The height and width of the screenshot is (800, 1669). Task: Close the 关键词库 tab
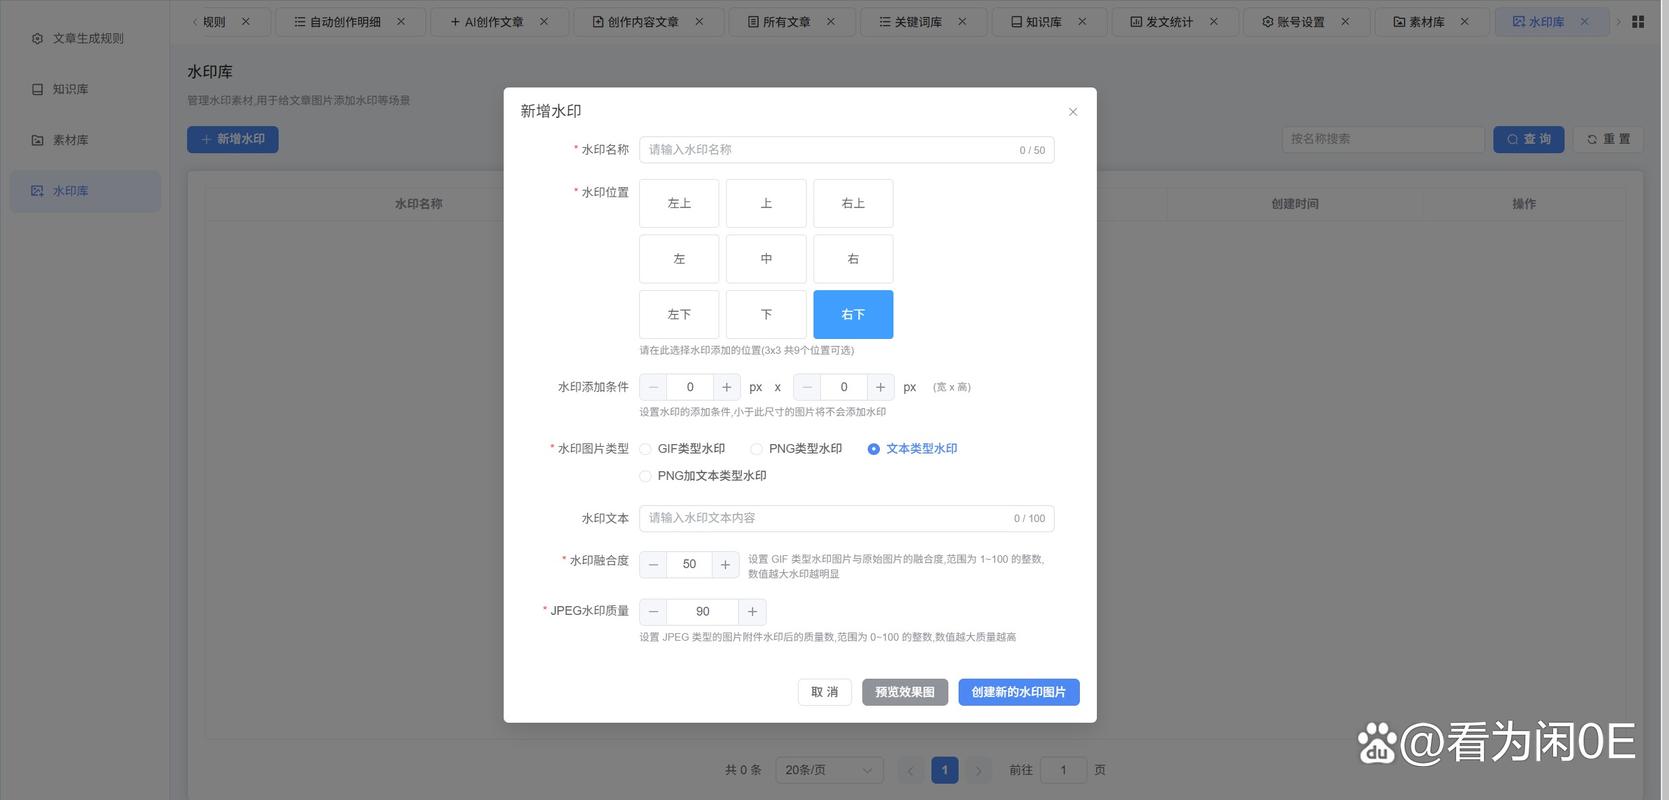click(962, 22)
